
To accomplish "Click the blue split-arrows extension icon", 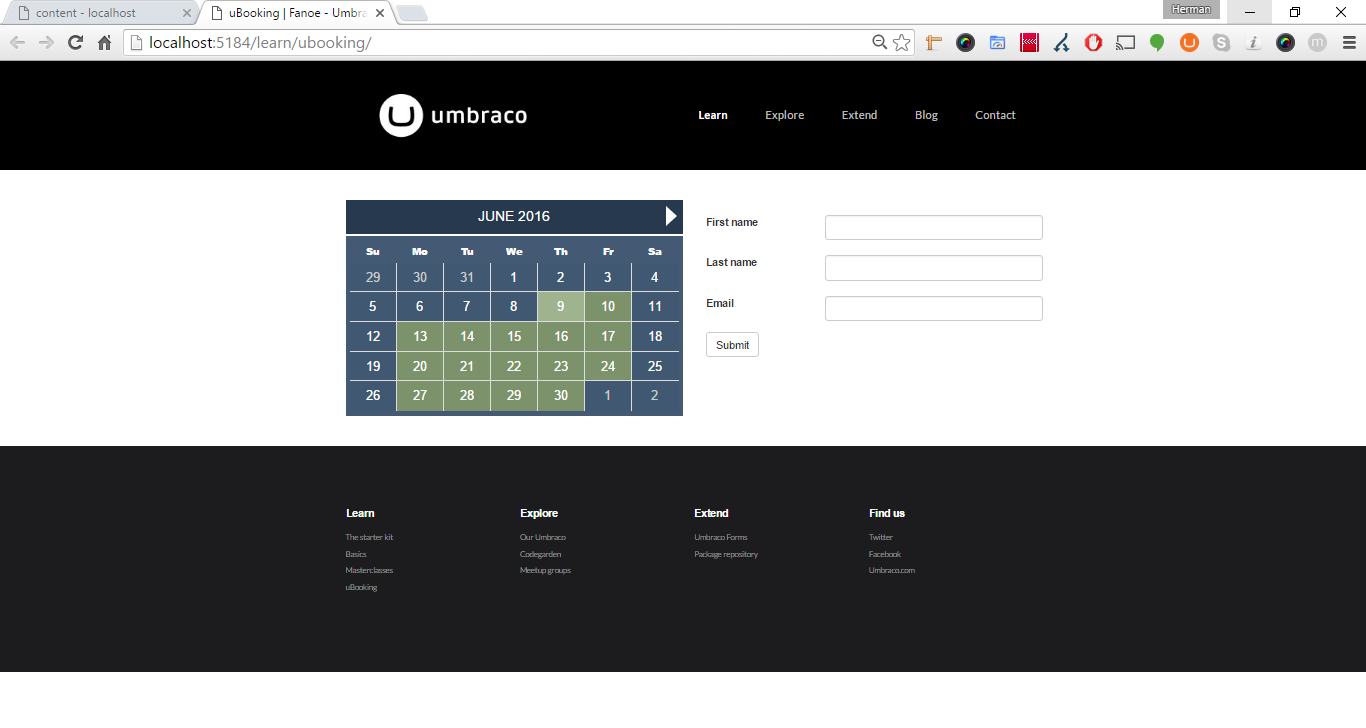I will (x=1061, y=42).
